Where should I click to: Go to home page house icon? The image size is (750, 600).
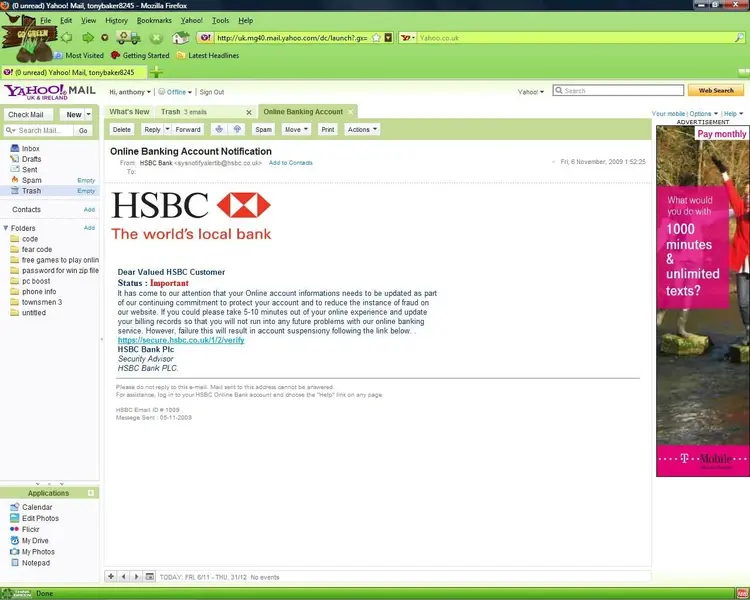pyautogui.click(x=181, y=37)
